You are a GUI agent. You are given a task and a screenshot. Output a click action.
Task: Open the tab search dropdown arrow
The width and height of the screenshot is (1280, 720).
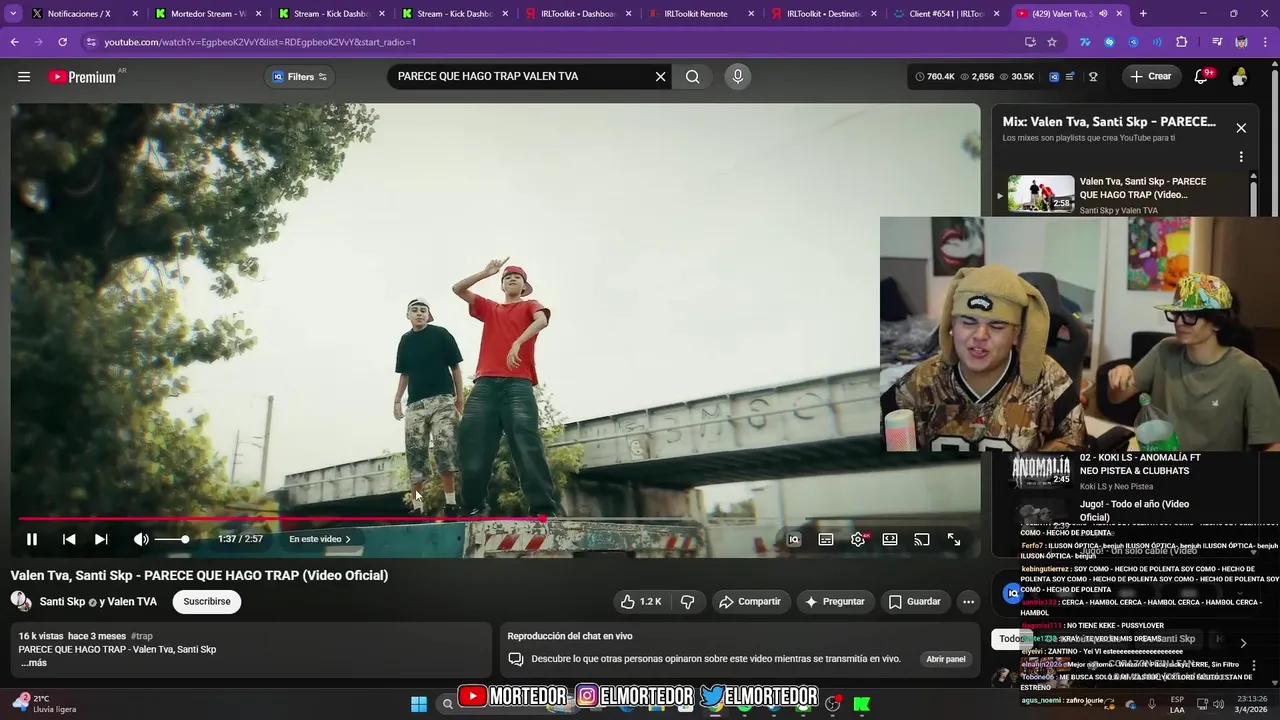click(x=13, y=14)
